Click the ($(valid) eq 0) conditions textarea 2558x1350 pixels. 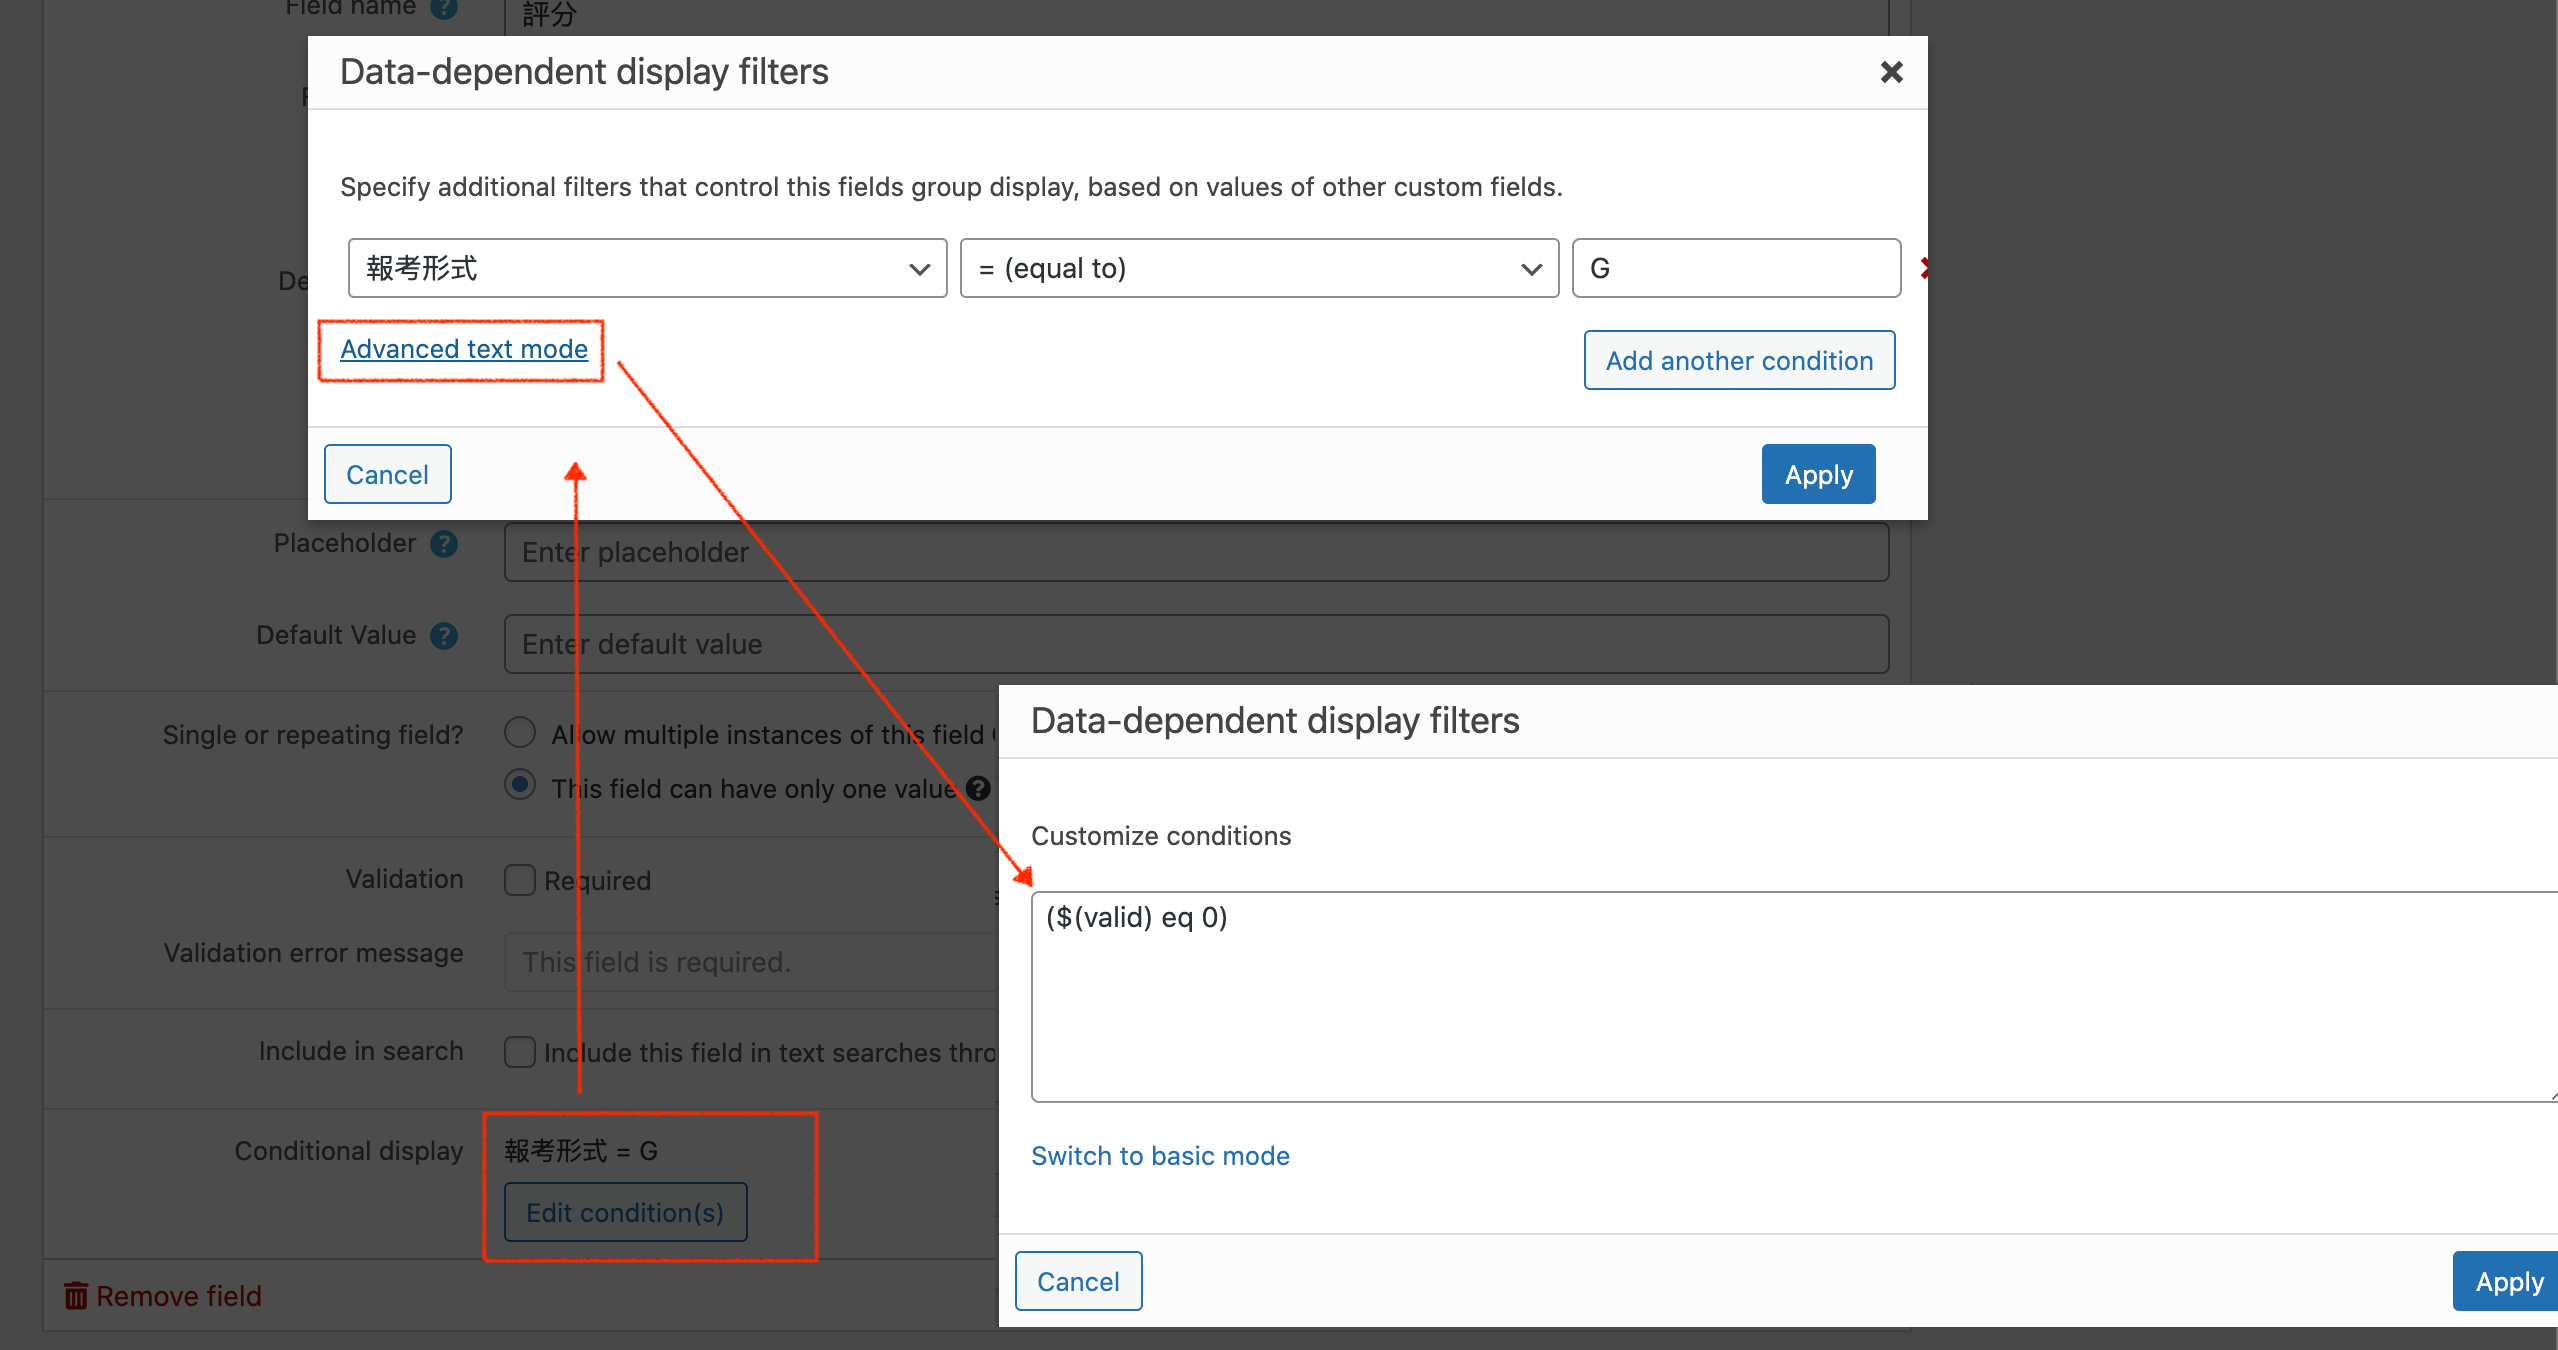pos(1794,997)
